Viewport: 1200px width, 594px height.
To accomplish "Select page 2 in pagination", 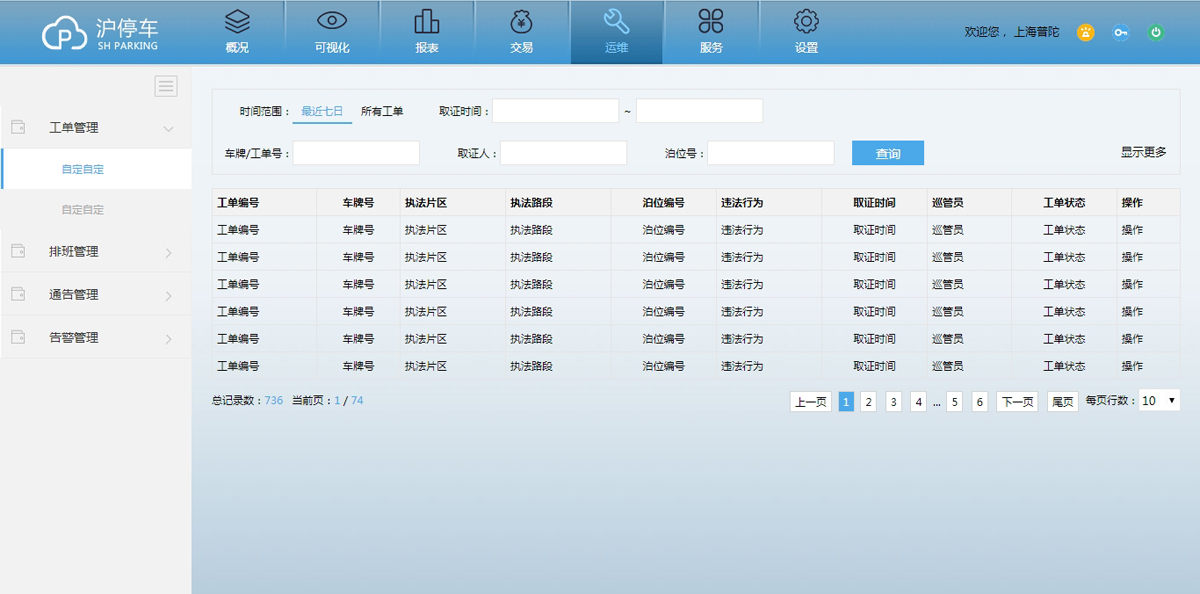I will point(869,401).
